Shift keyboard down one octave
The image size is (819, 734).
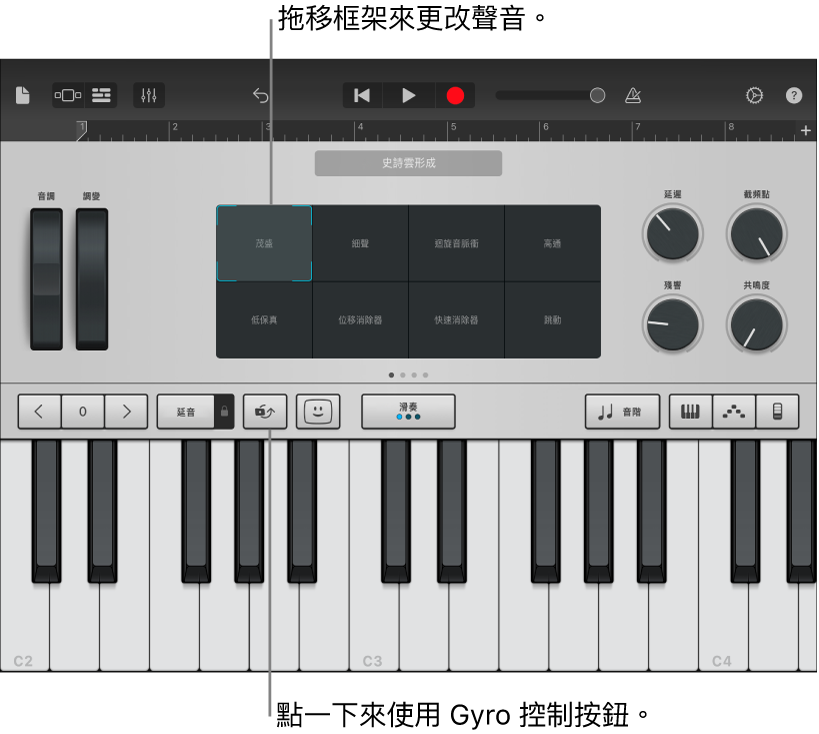[x=40, y=412]
